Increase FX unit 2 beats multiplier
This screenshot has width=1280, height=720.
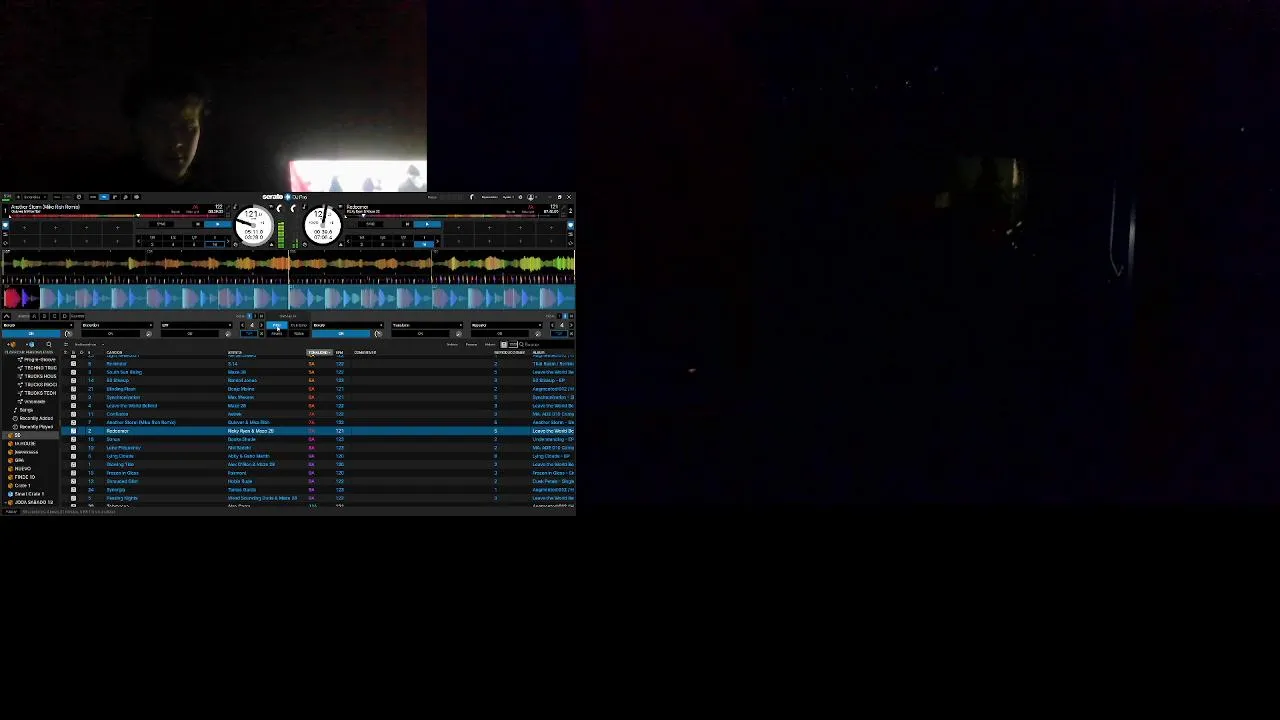click(571, 325)
